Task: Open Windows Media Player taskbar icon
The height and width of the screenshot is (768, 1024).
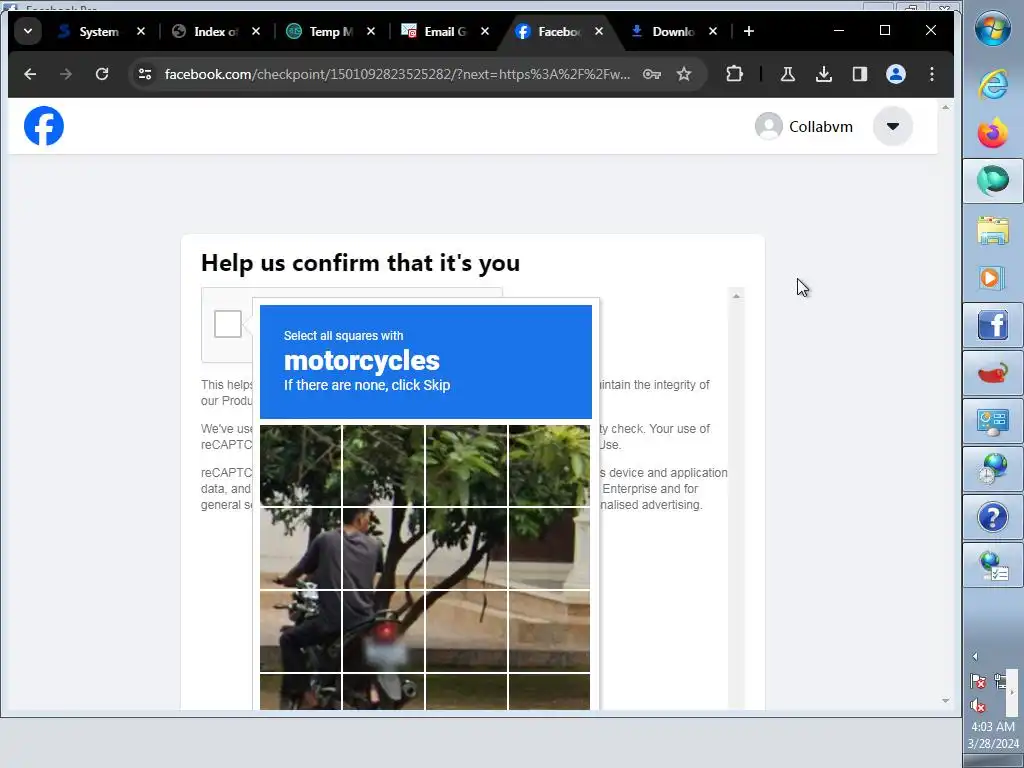Action: coord(993,278)
